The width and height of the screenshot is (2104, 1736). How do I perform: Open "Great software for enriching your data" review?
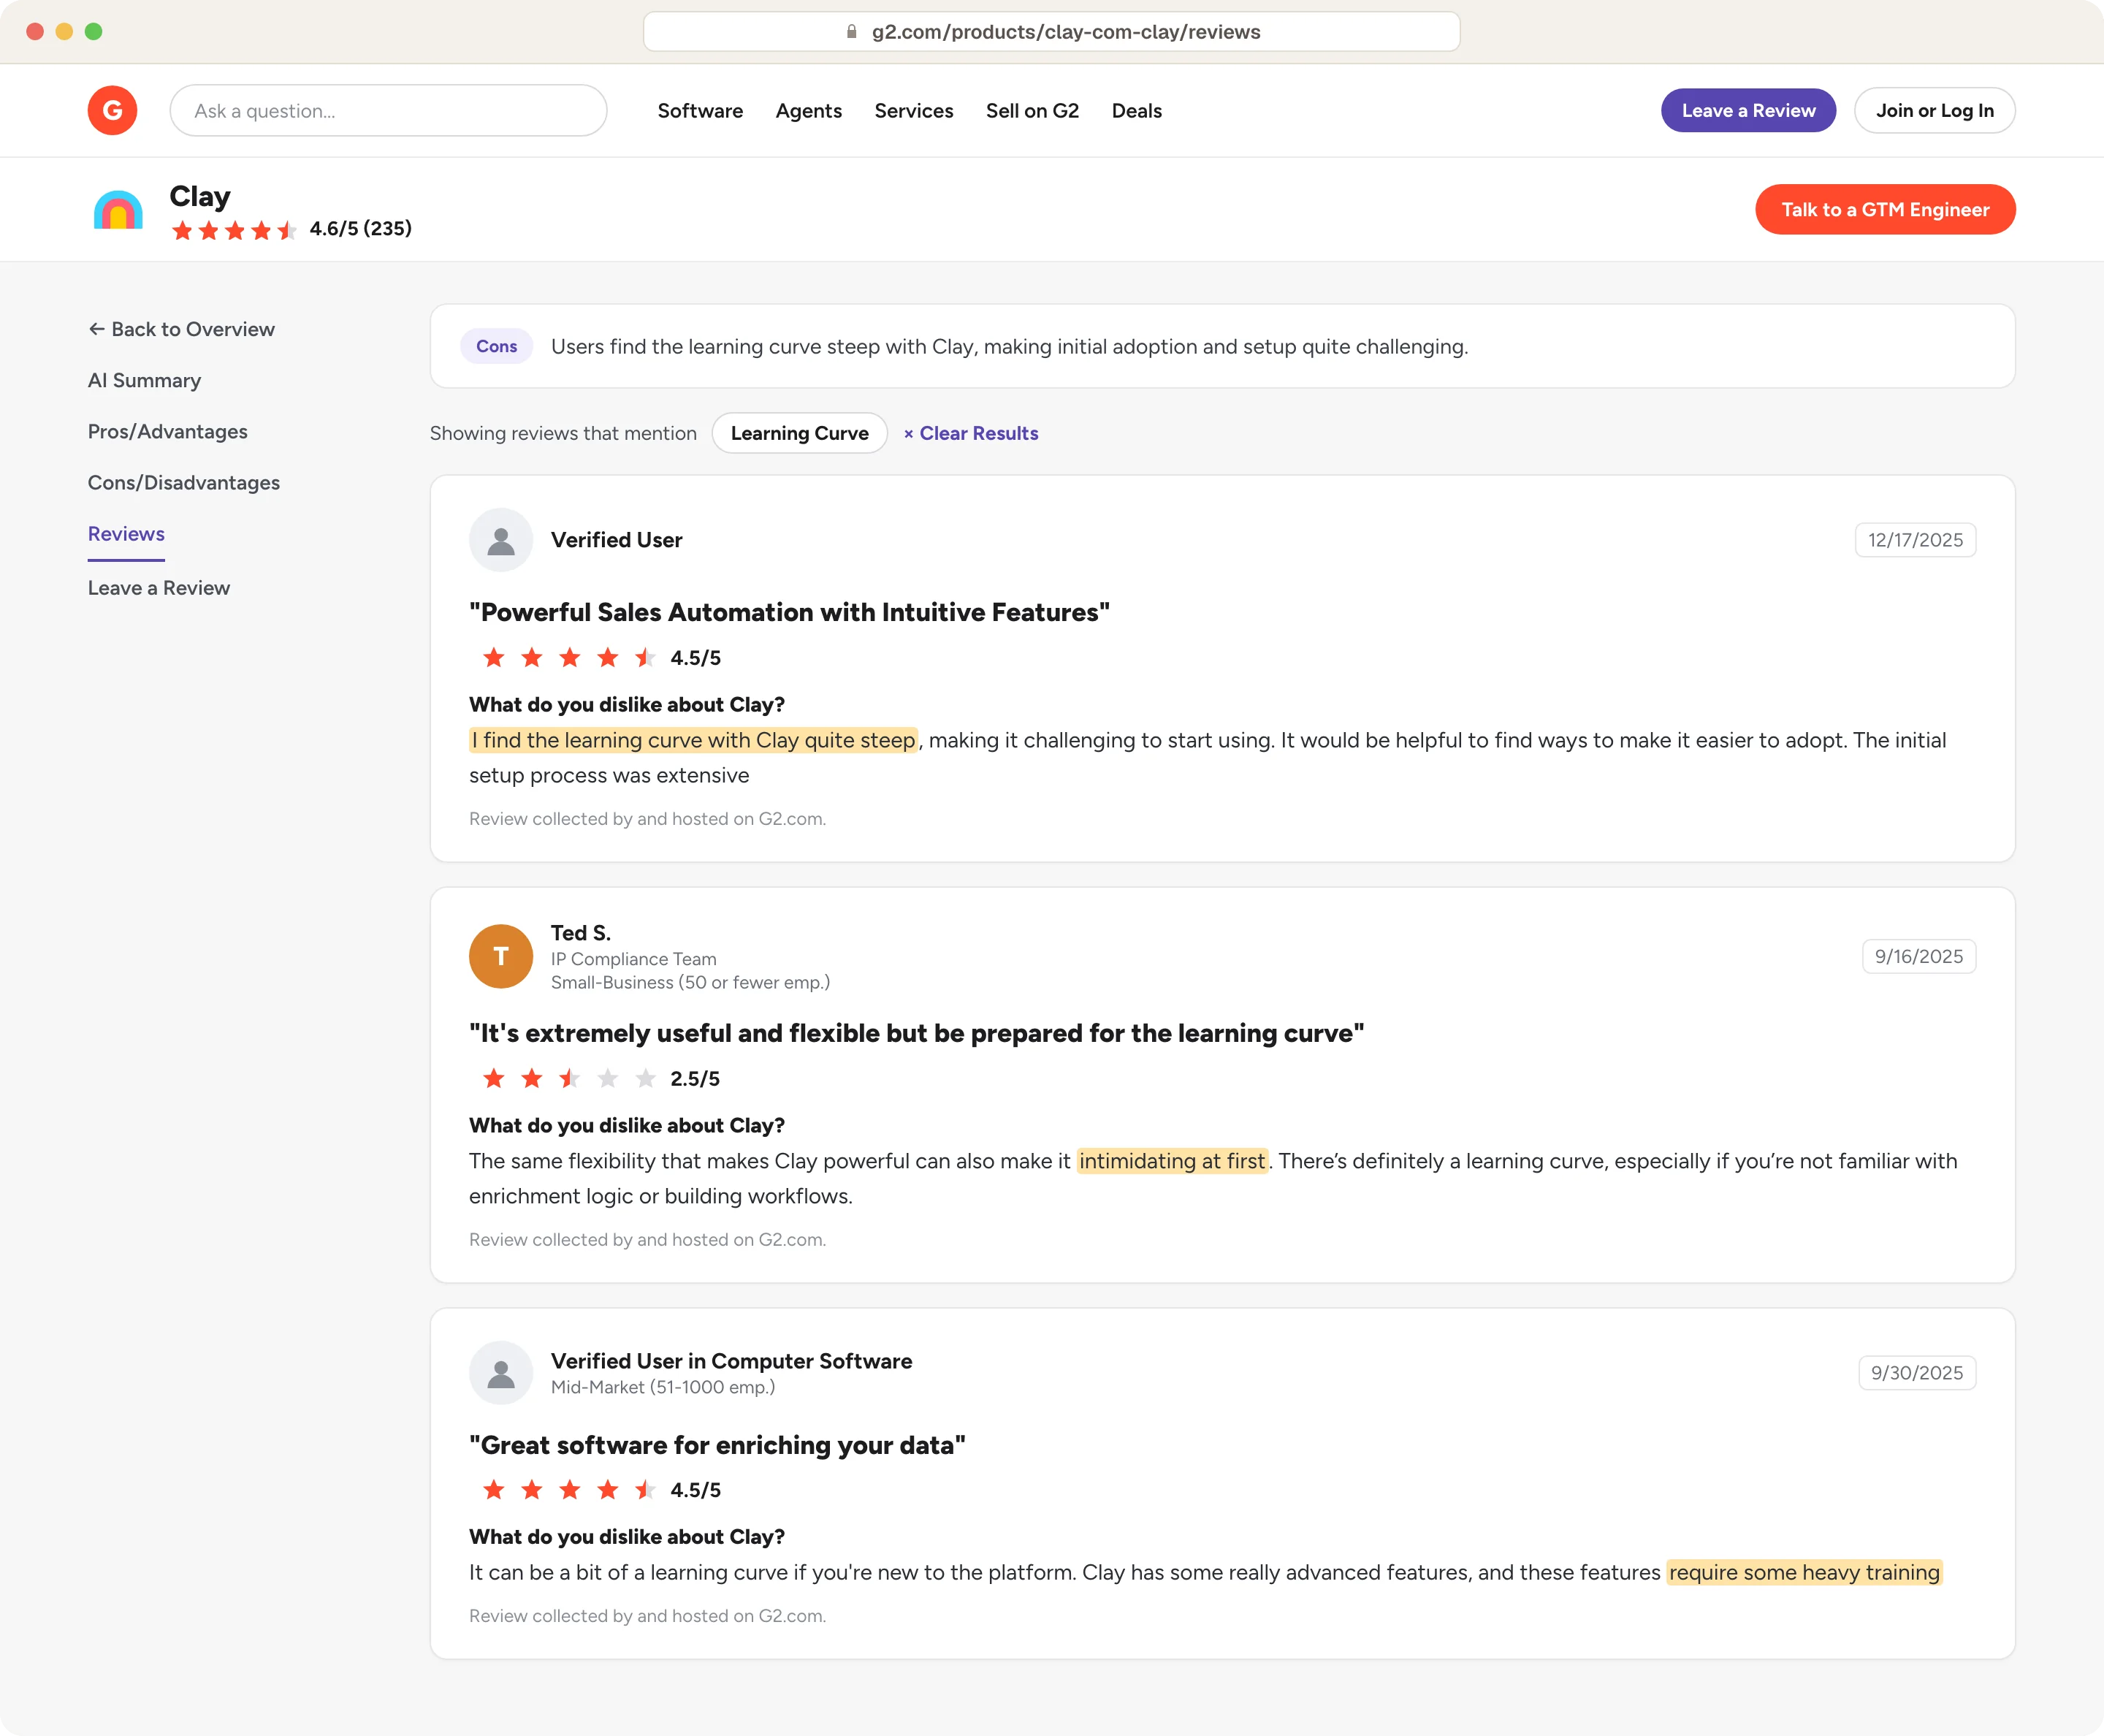(717, 1445)
